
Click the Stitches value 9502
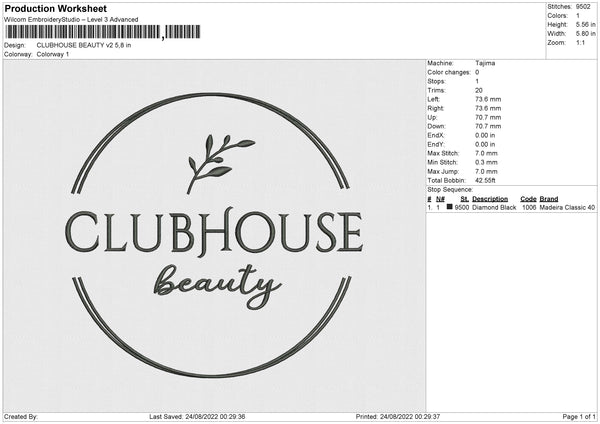click(583, 7)
